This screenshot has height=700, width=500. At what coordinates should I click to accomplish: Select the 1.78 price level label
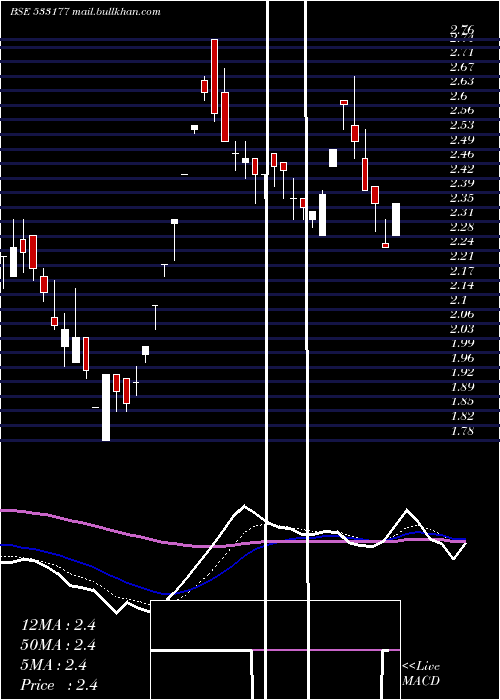[x=462, y=431]
